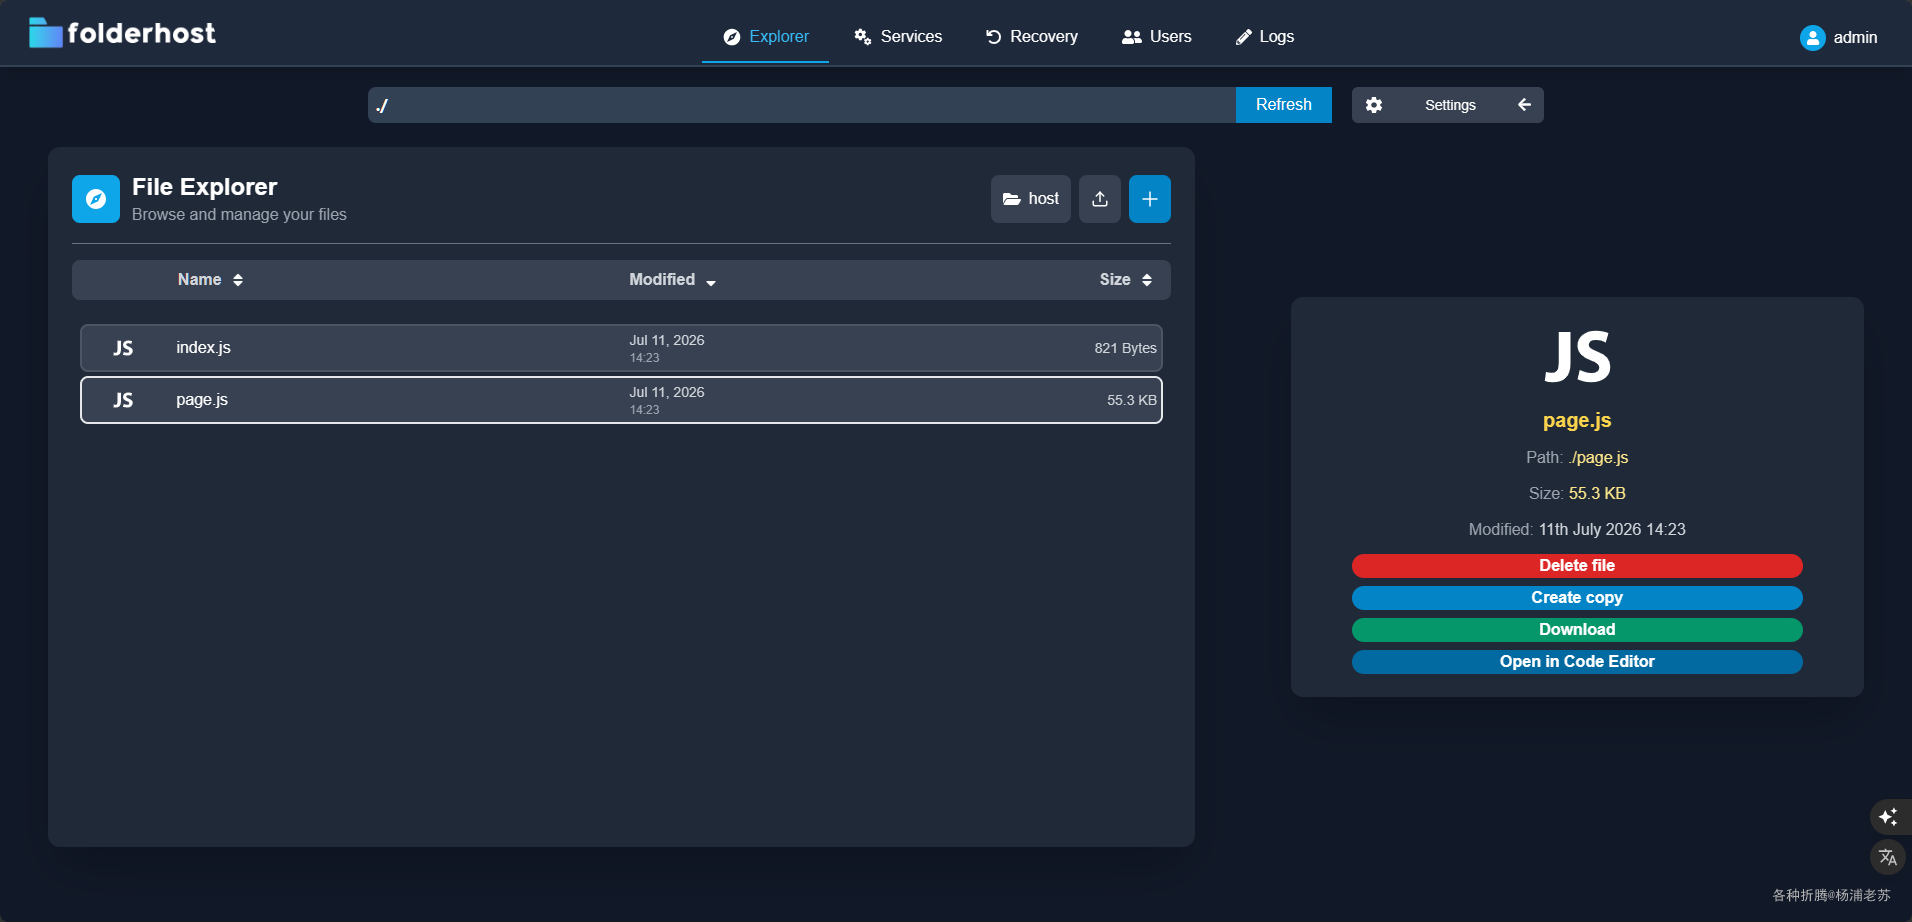Click the ./page.js path value
Viewport: 1912px width, 922px height.
[1598, 458]
